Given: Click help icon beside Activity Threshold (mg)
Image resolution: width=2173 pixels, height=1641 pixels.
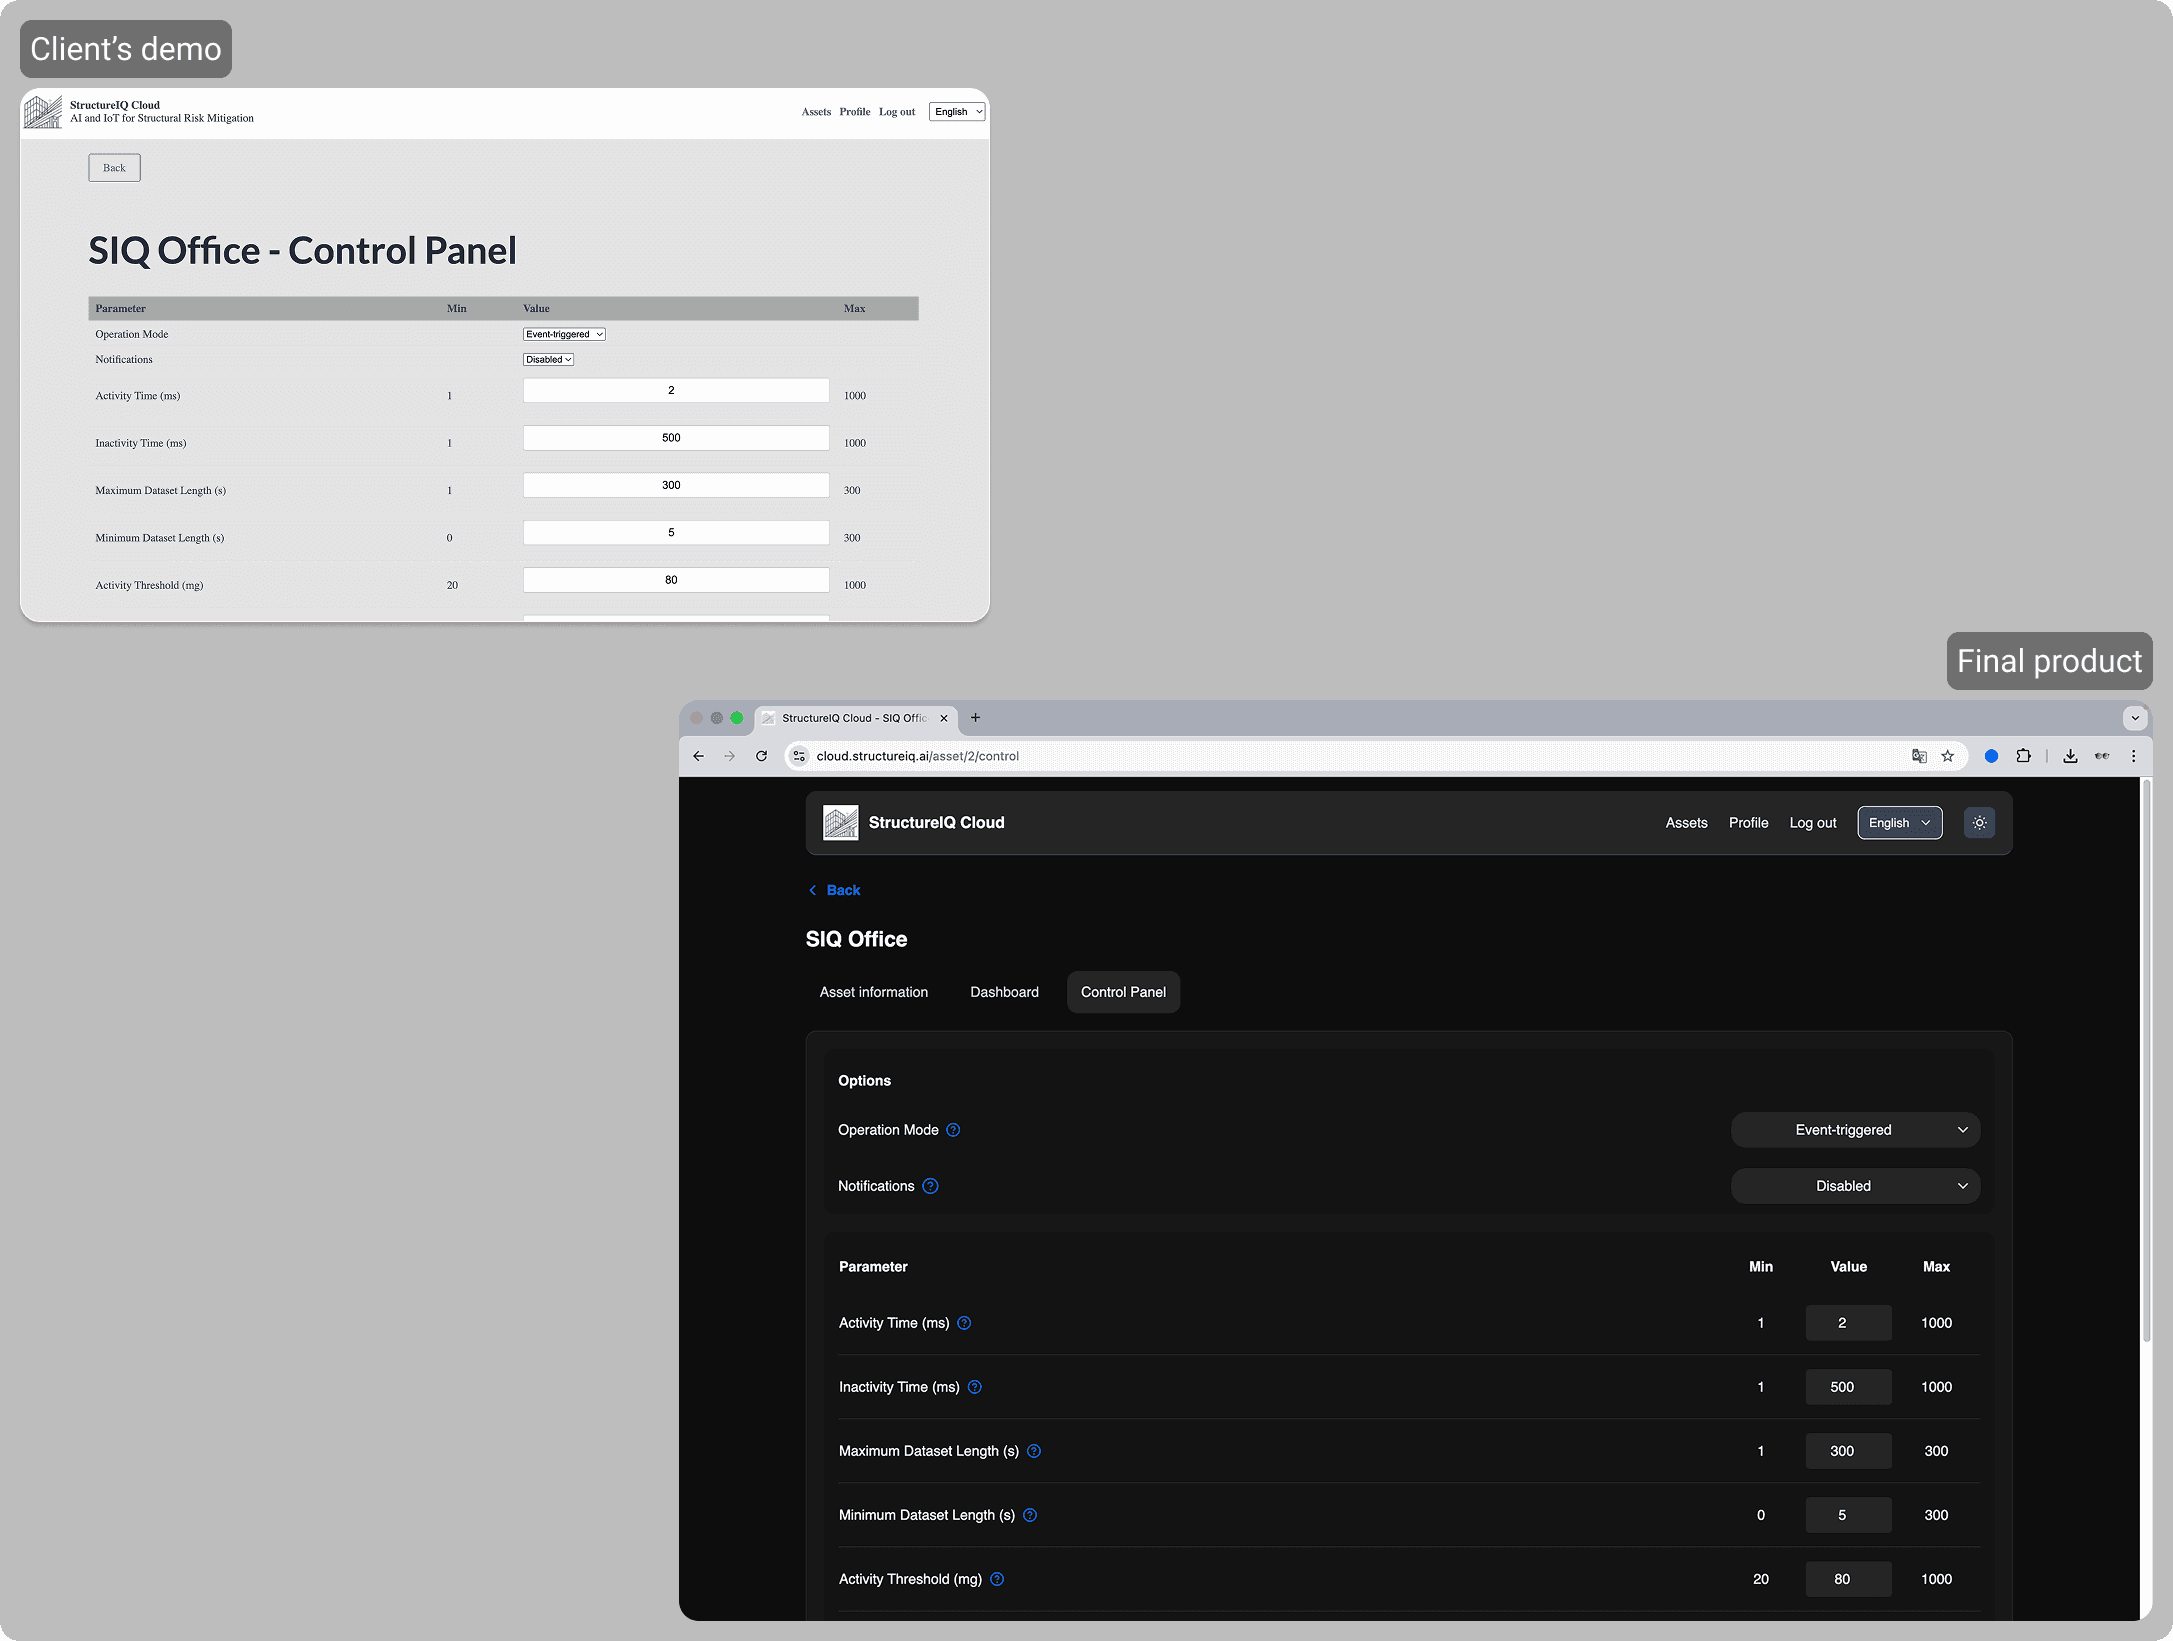Looking at the screenshot, I should coord(997,1579).
